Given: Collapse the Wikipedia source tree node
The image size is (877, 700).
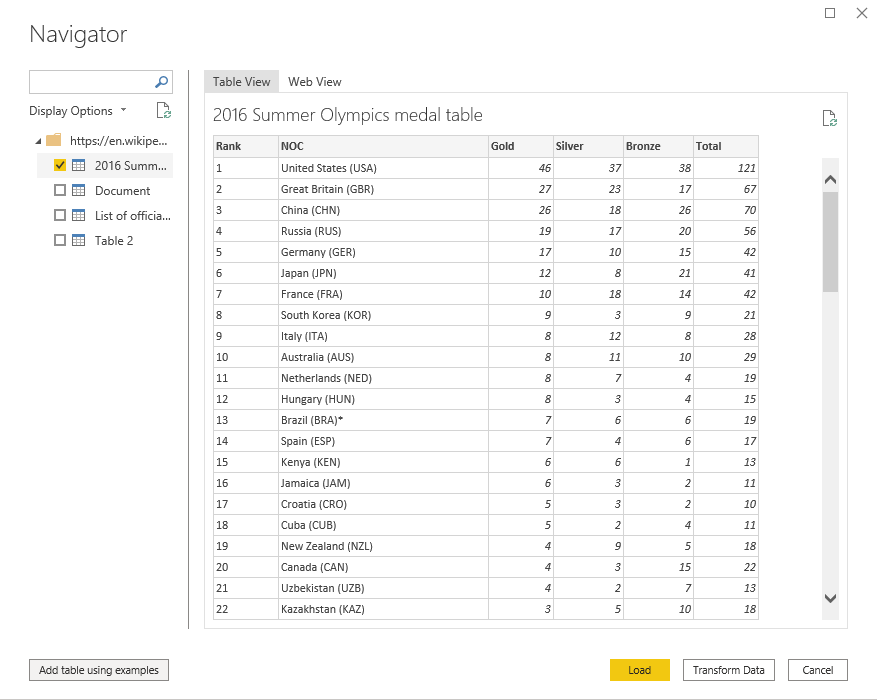Looking at the screenshot, I should pos(38,141).
